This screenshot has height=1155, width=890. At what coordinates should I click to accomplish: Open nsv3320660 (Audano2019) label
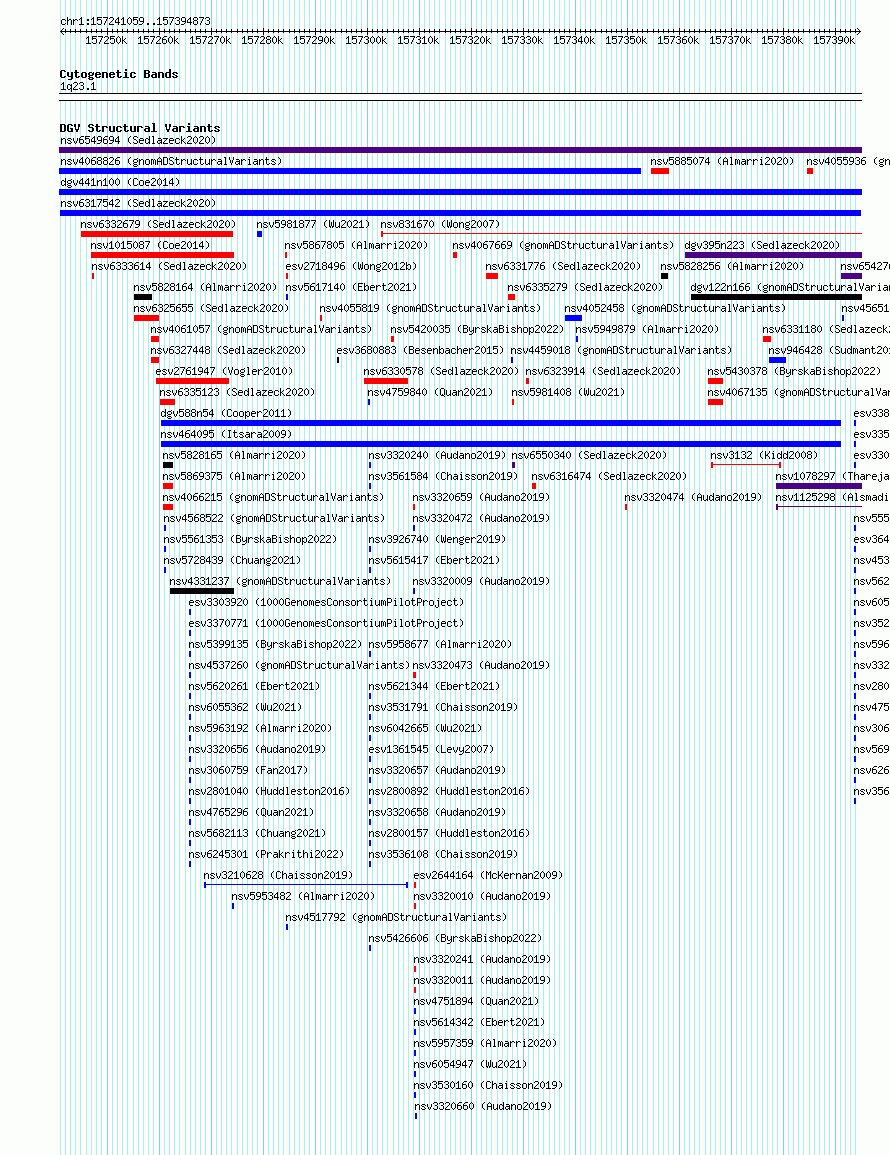coord(483,1106)
